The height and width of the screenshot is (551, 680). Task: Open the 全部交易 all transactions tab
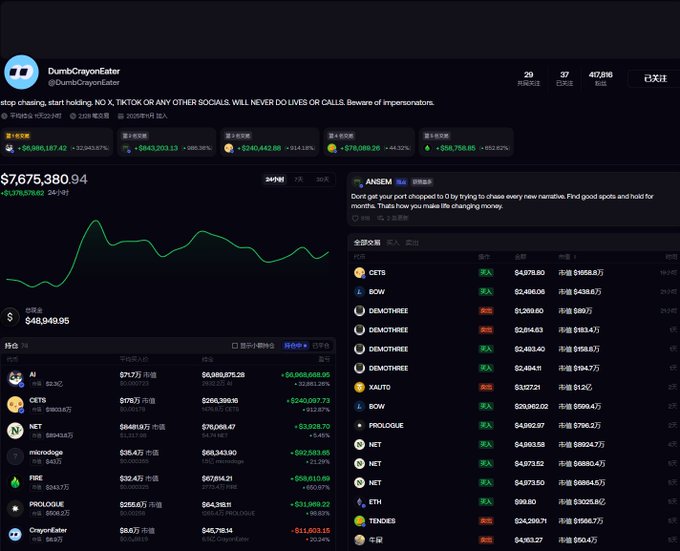tap(367, 242)
